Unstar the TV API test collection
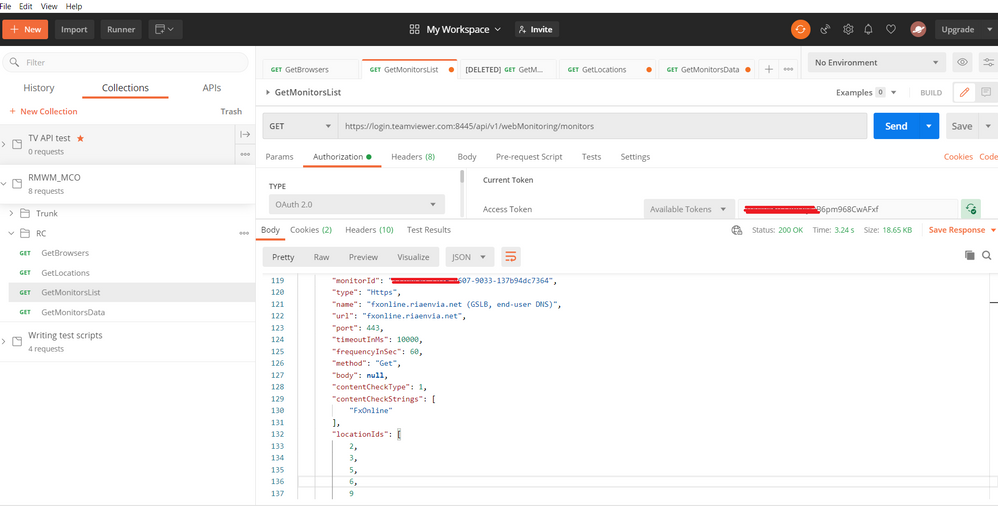This screenshot has width=998, height=506. [80, 138]
